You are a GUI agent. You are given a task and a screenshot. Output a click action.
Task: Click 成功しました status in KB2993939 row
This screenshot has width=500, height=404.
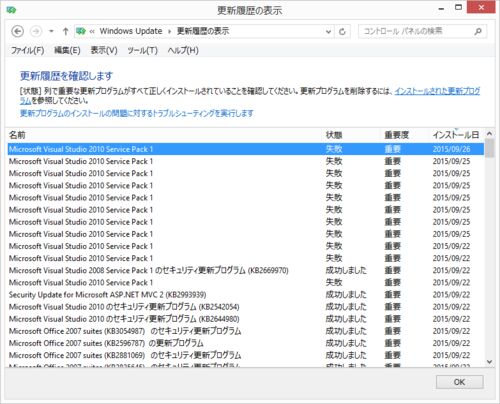click(346, 295)
